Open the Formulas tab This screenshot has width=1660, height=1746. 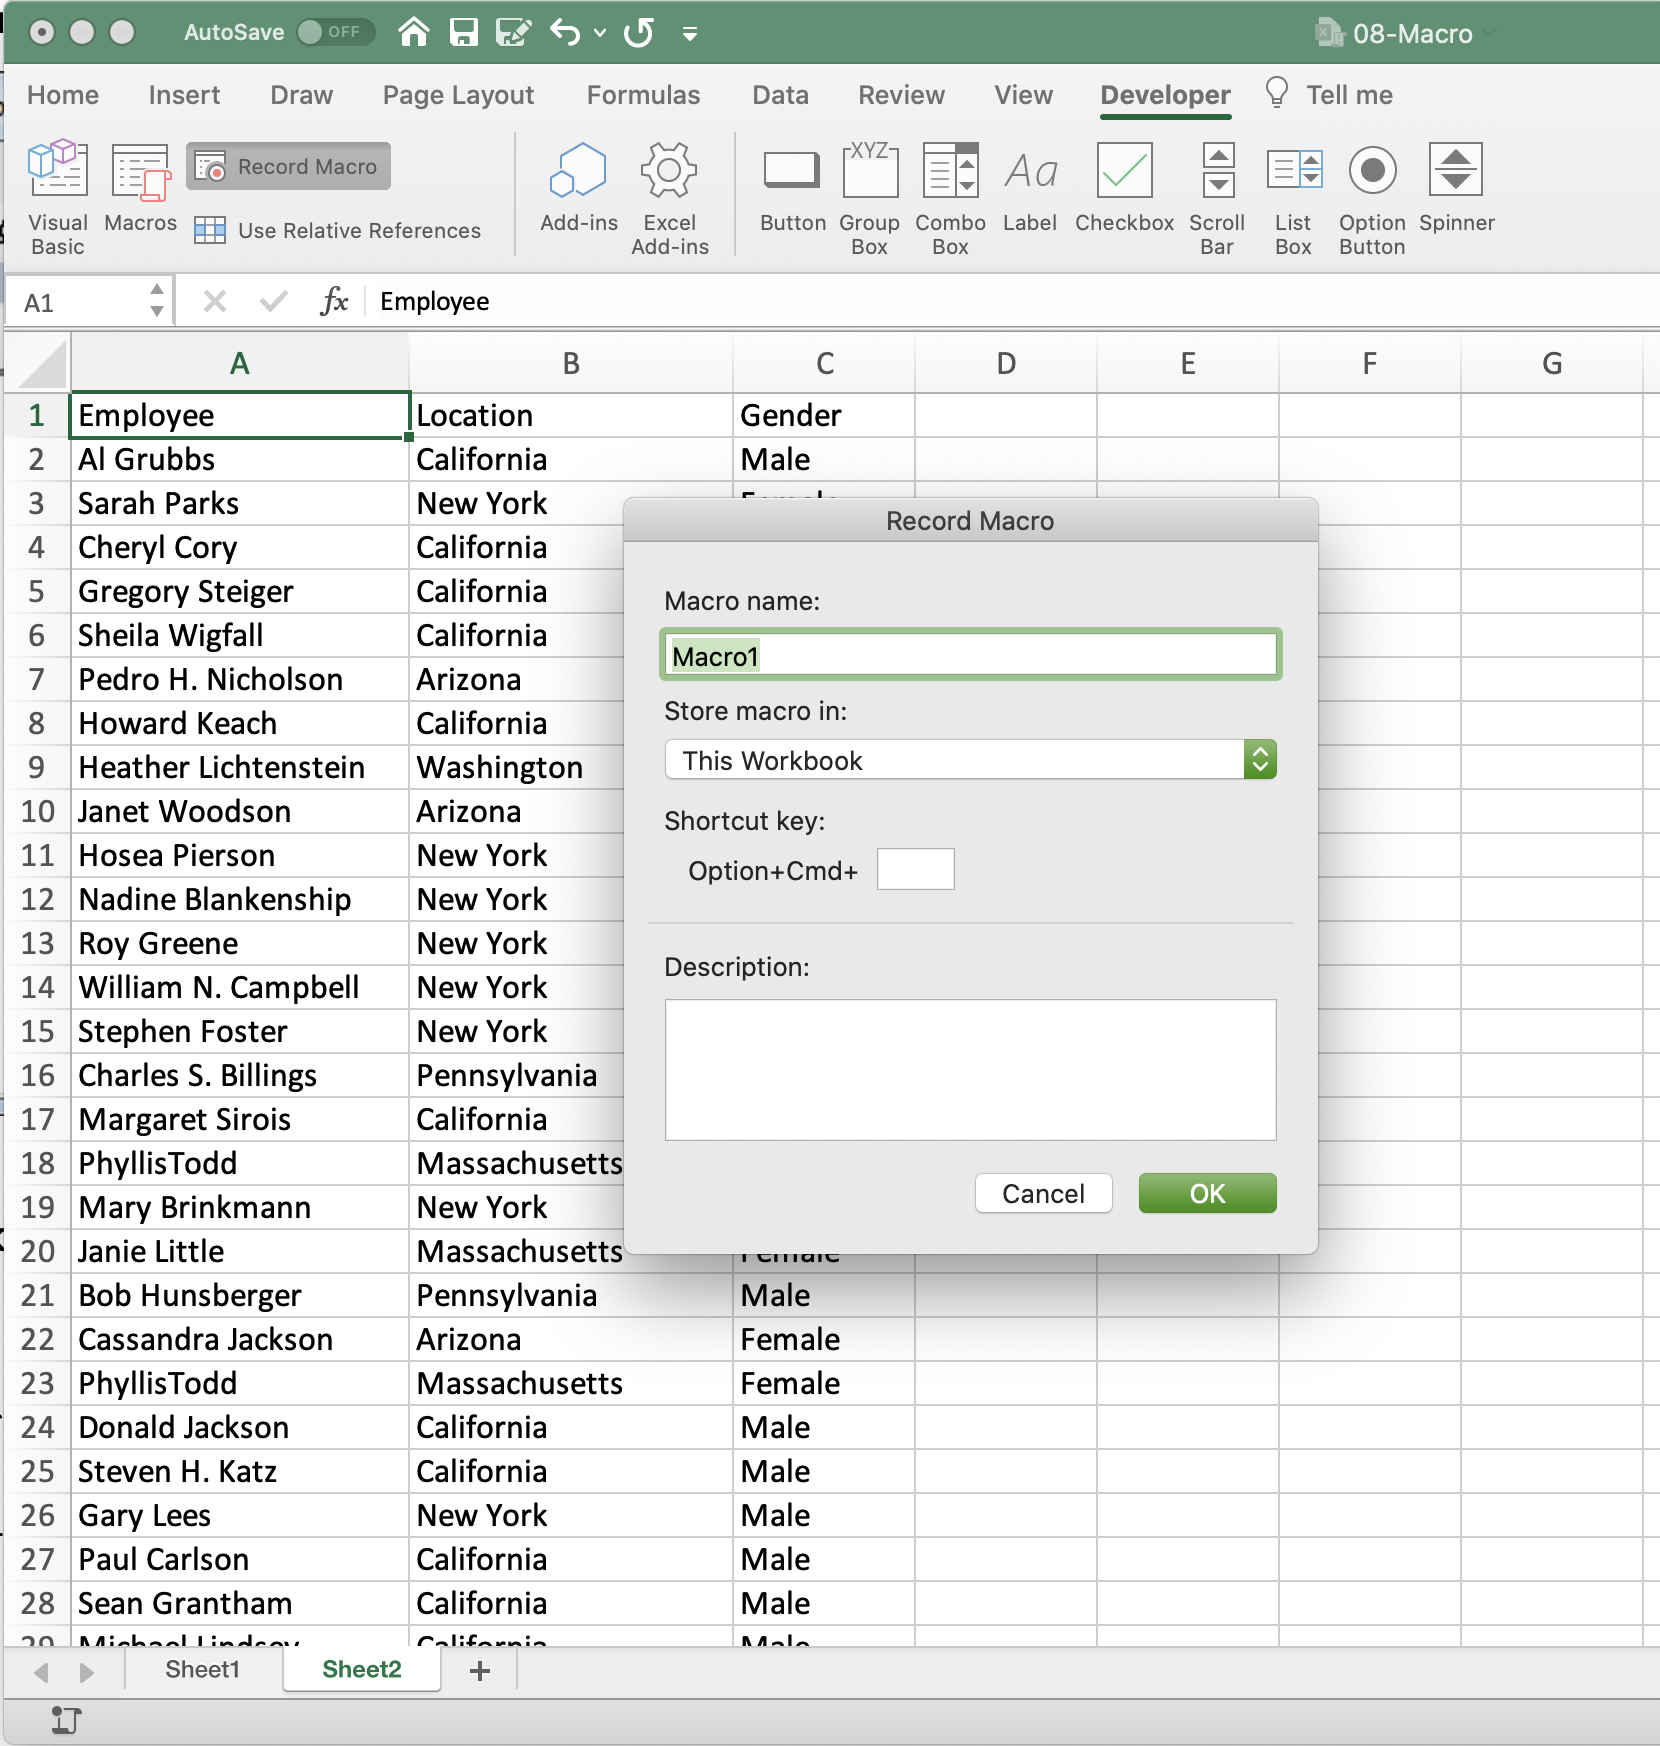[x=643, y=95]
